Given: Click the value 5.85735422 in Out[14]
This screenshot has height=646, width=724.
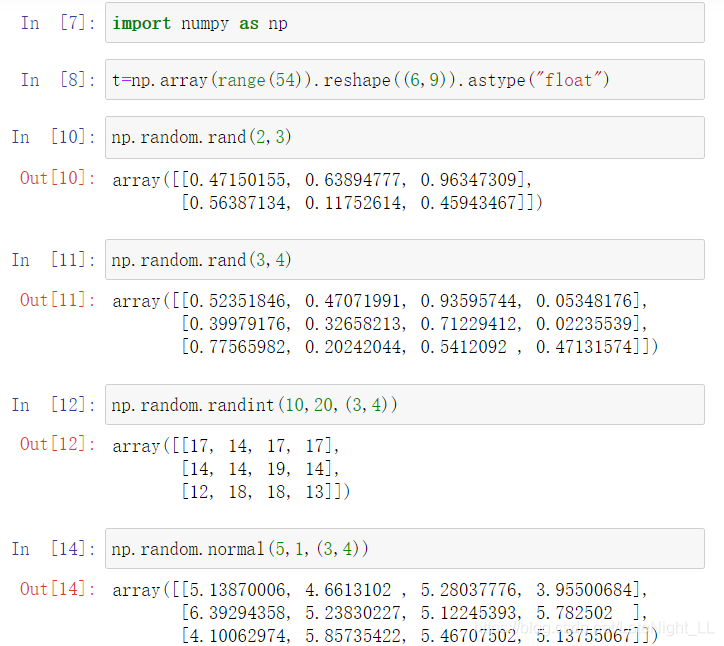Looking at the screenshot, I should 353,636.
